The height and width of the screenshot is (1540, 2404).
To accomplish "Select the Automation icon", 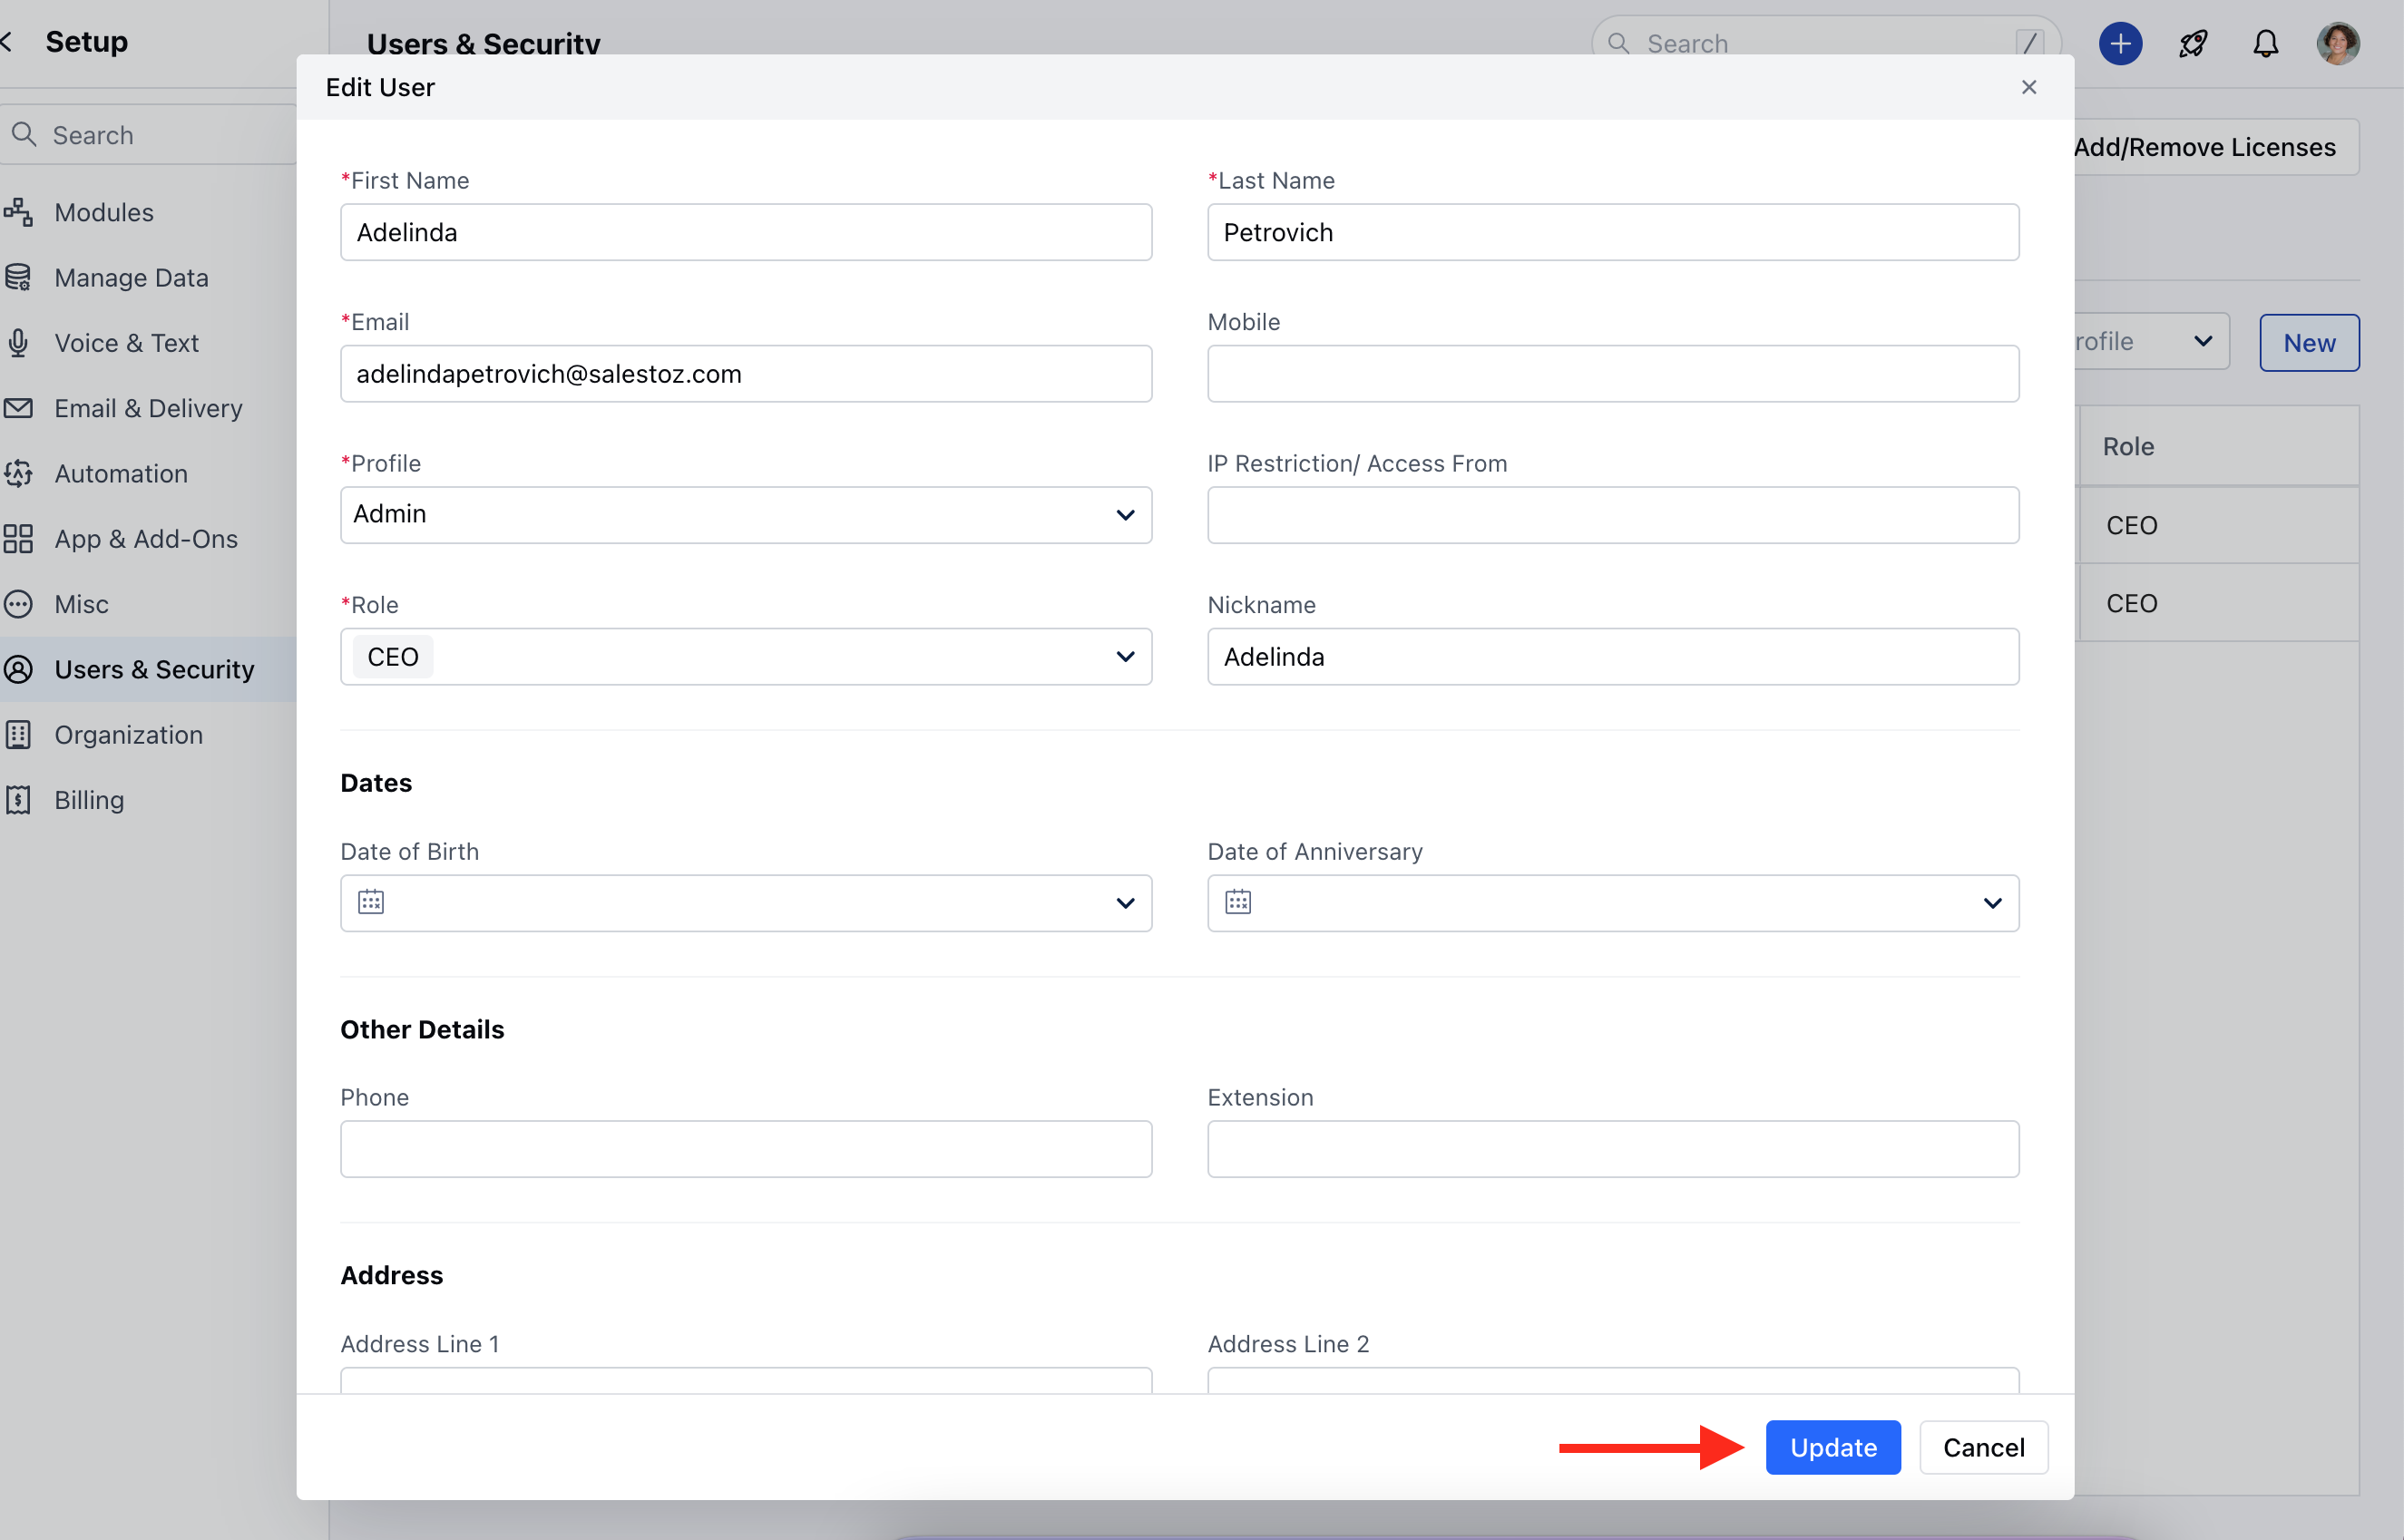I will (x=20, y=473).
